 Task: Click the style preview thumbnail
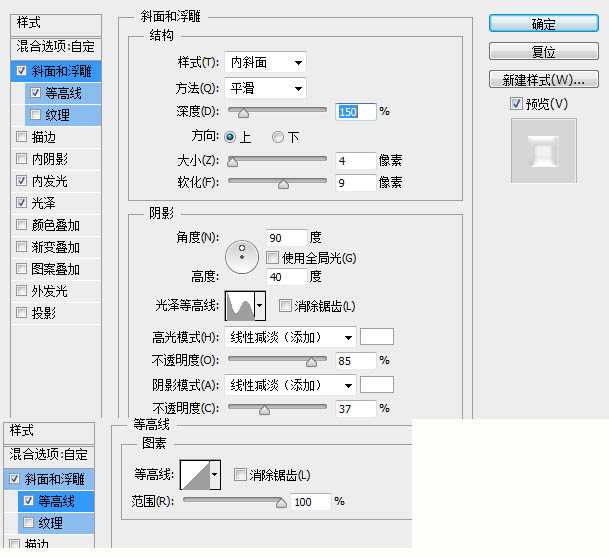click(x=543, y=151)
